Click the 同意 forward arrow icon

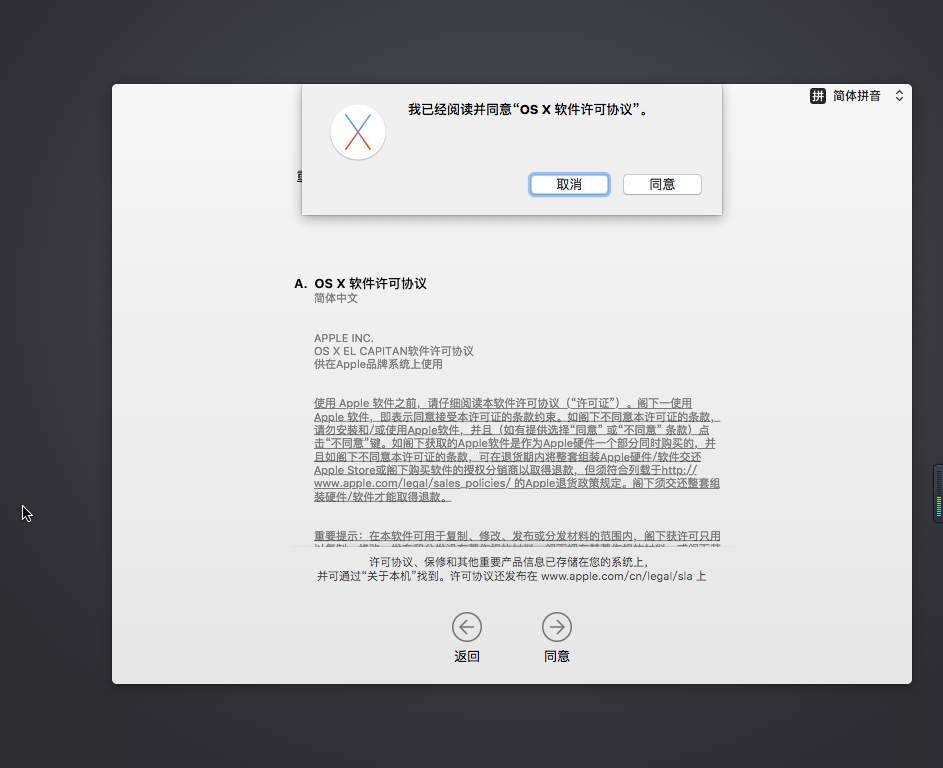[557, 627]
